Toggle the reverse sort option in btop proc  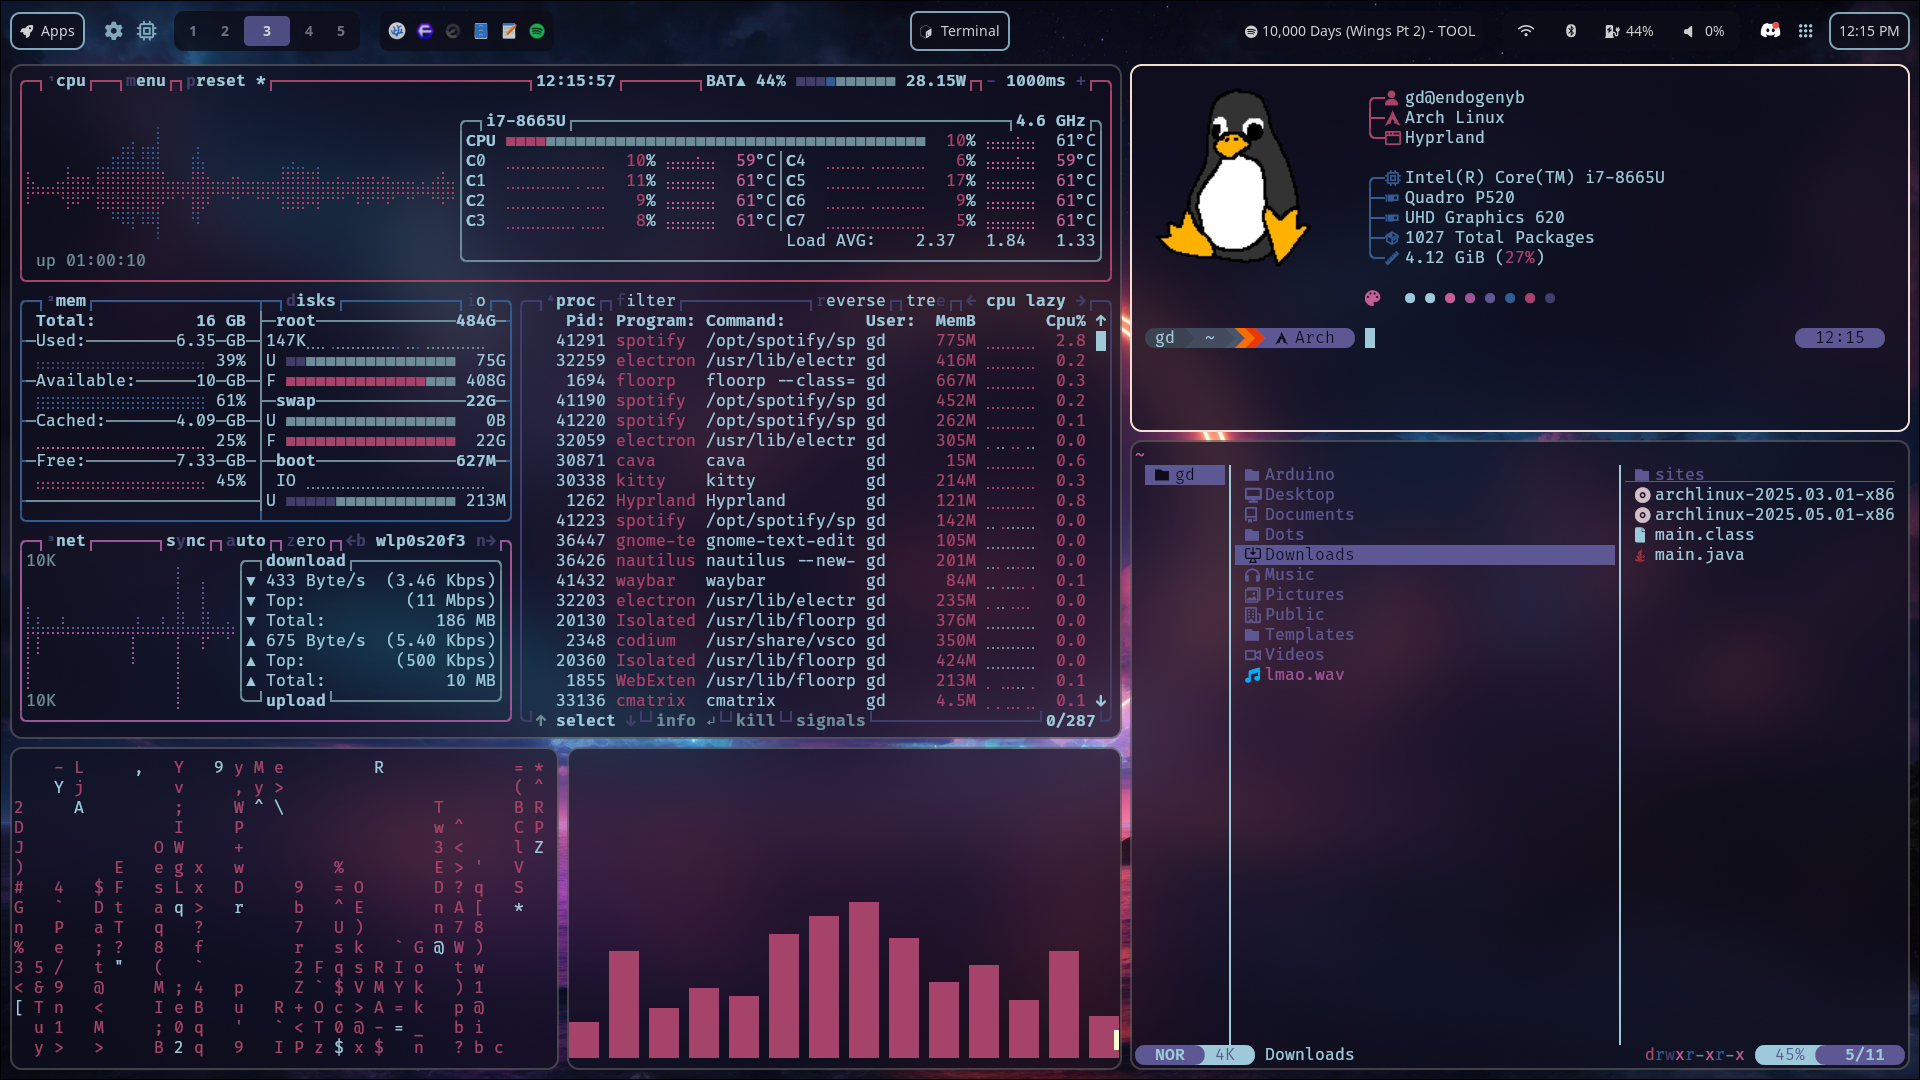(x=851, y=300)
